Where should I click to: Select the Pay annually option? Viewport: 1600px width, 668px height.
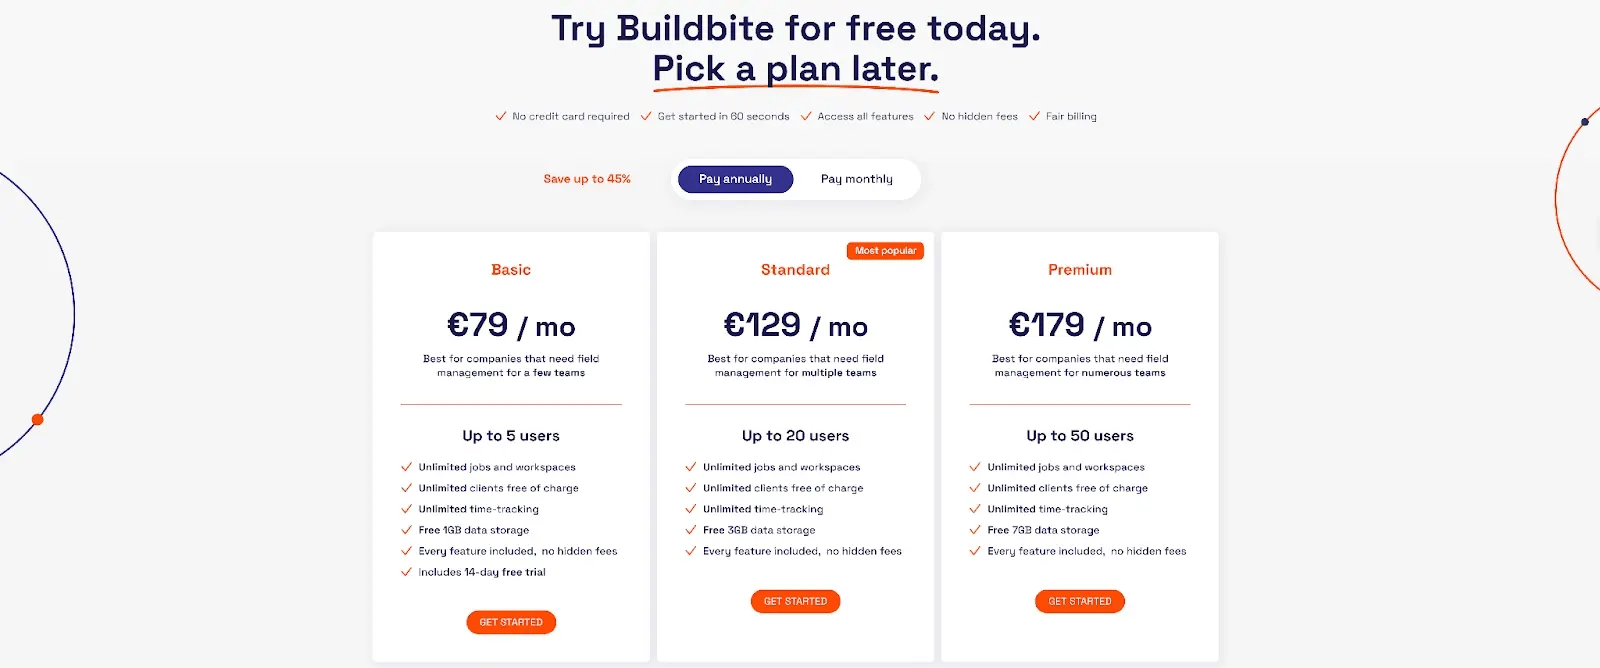735,179
